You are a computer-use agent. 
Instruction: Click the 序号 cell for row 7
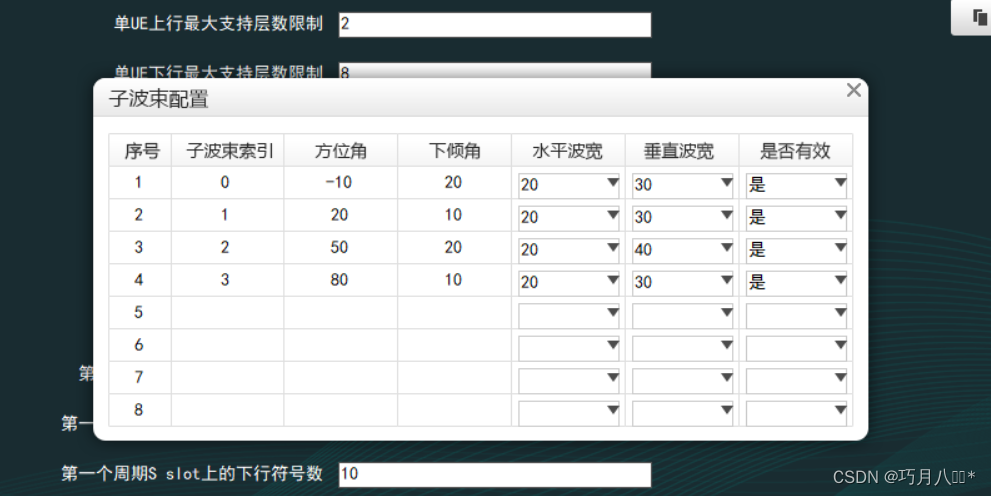[x=140, y=378]
